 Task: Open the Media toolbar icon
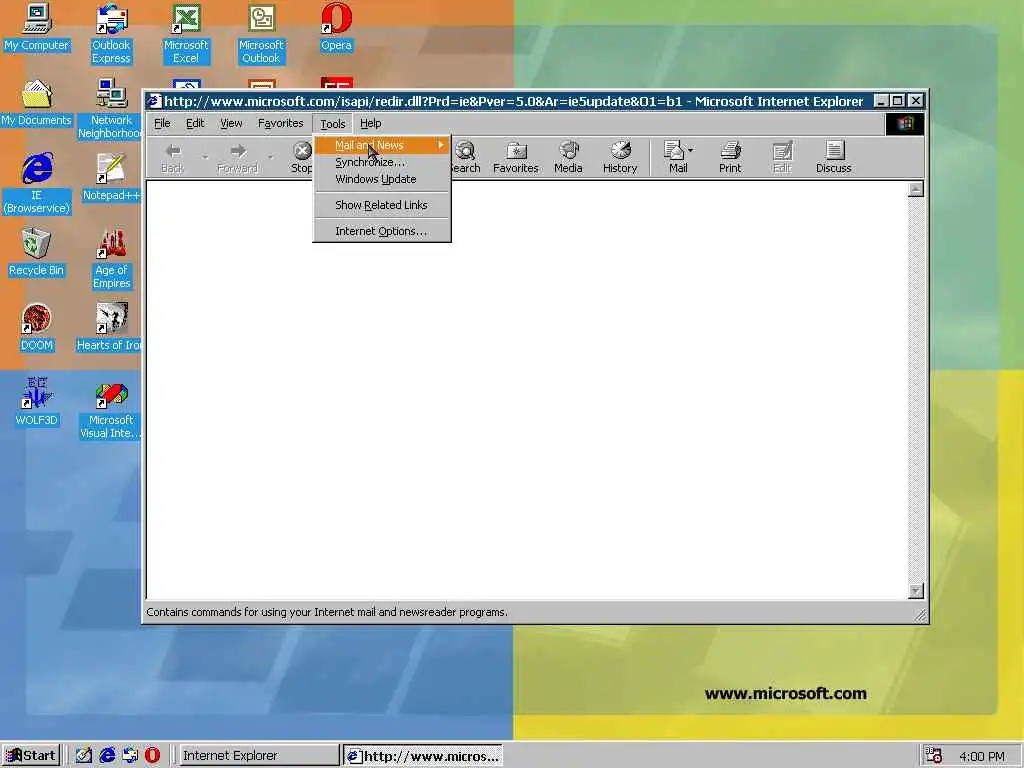568,157
